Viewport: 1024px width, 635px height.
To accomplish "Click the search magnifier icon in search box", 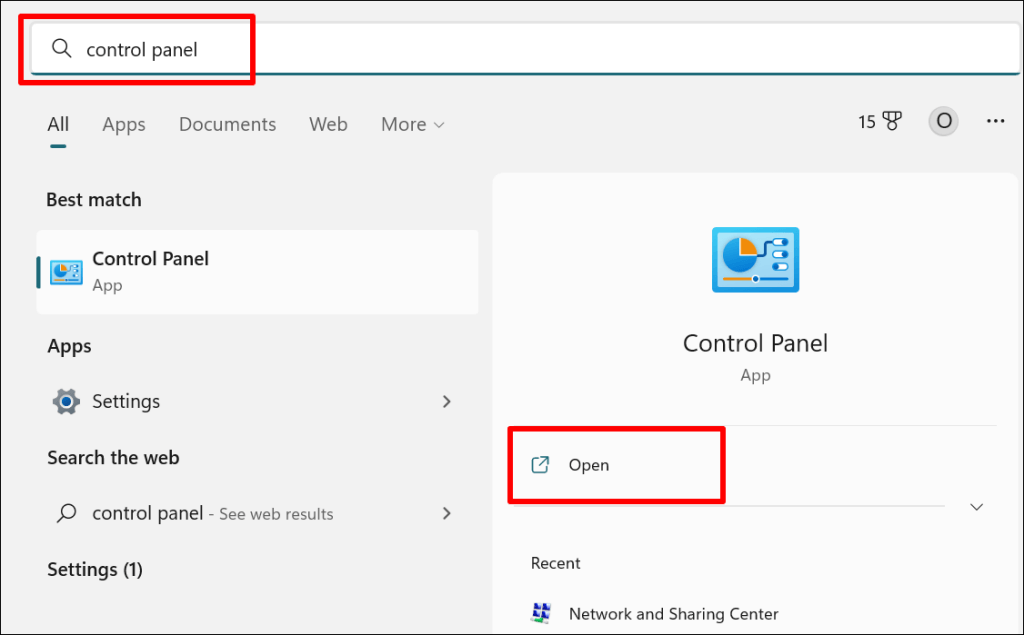I will coord(62,49).
